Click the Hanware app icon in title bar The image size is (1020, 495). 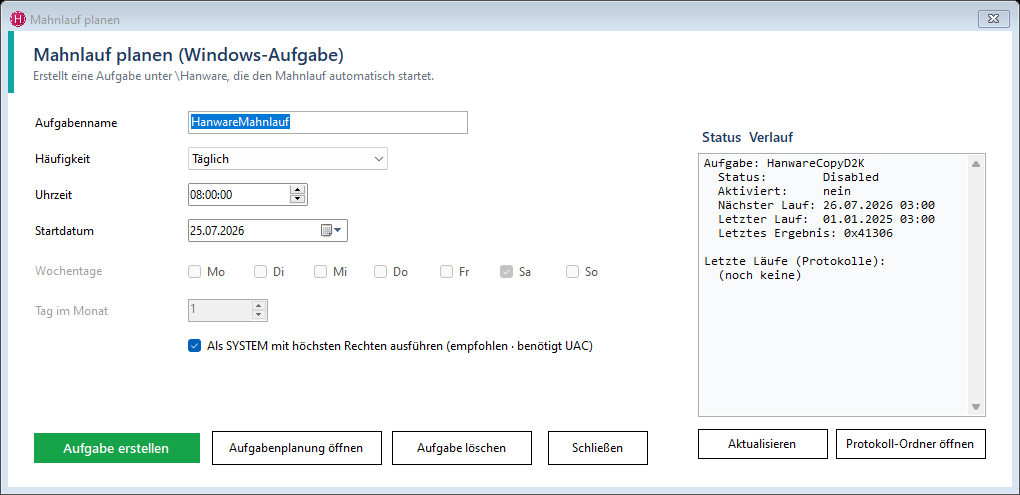18,19
